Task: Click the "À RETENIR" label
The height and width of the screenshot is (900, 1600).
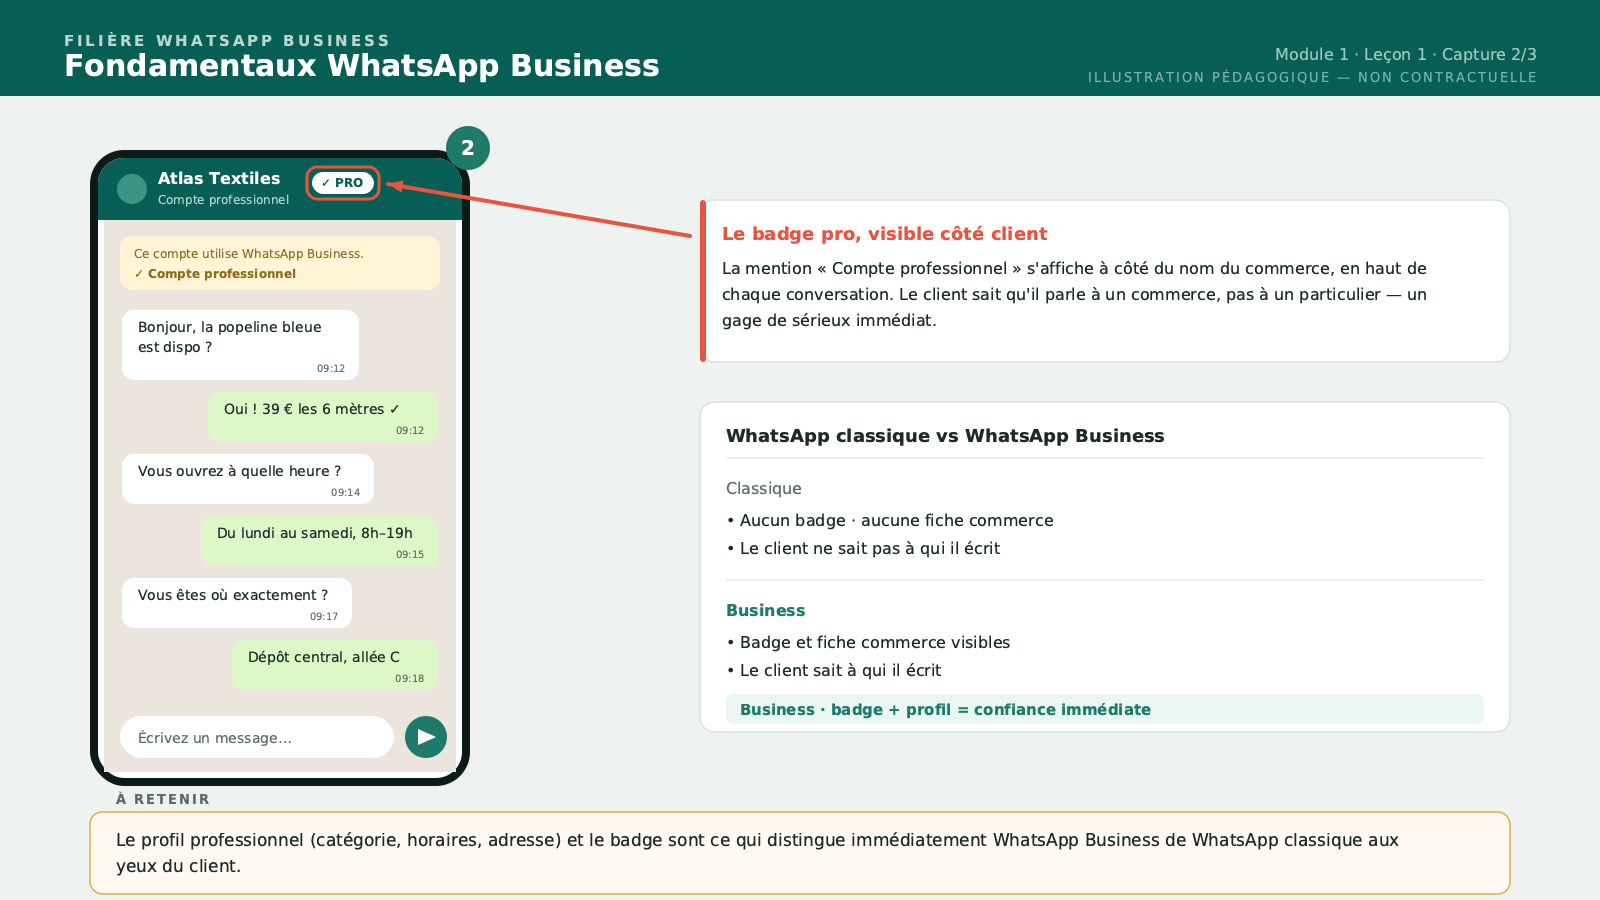Action: coord(163,799)
